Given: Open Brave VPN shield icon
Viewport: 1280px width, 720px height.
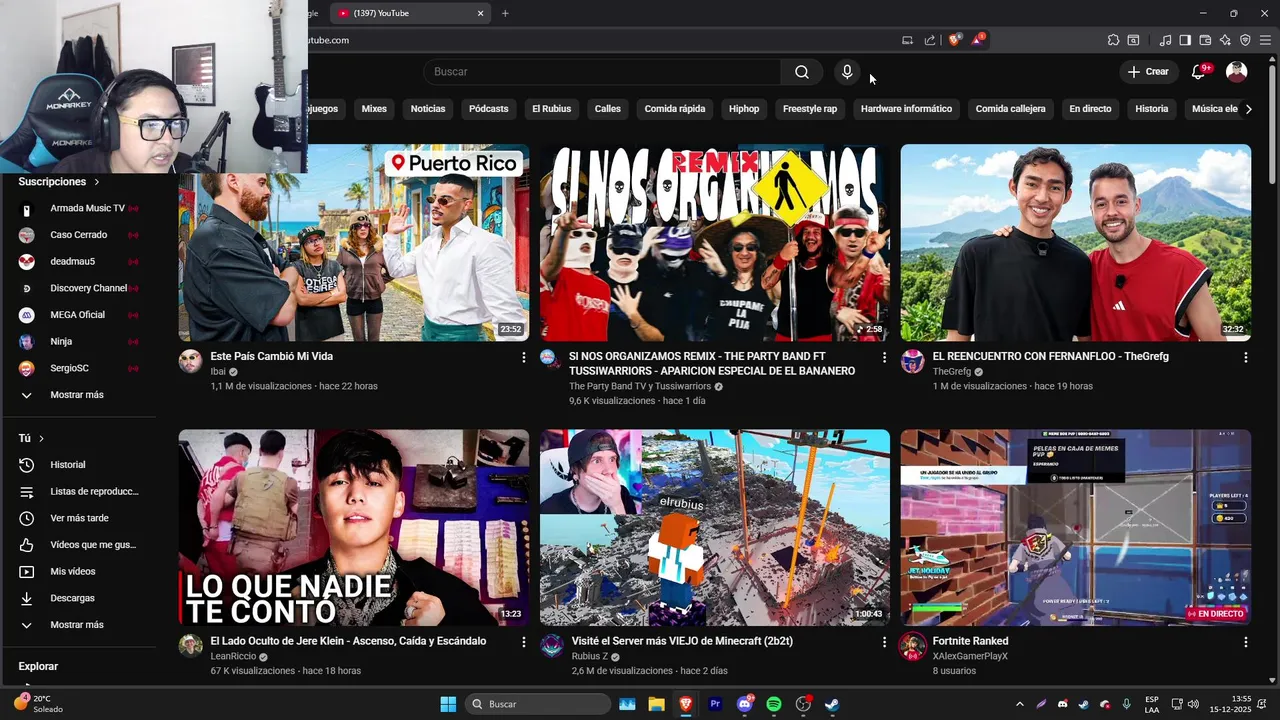Looking at the screenshot, I should click(1245, 40).
